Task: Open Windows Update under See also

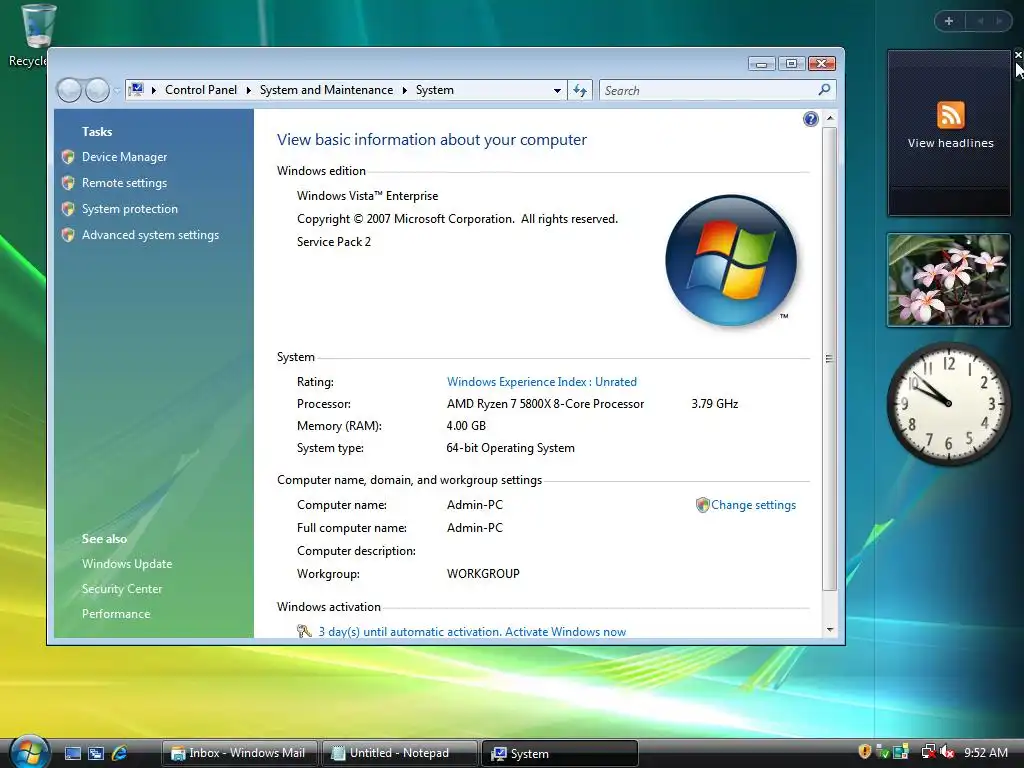Action: [127, 564]
